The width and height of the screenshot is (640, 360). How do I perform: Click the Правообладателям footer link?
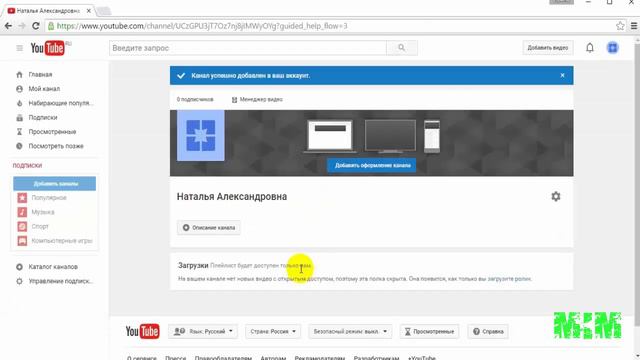(x=223, y=358)
